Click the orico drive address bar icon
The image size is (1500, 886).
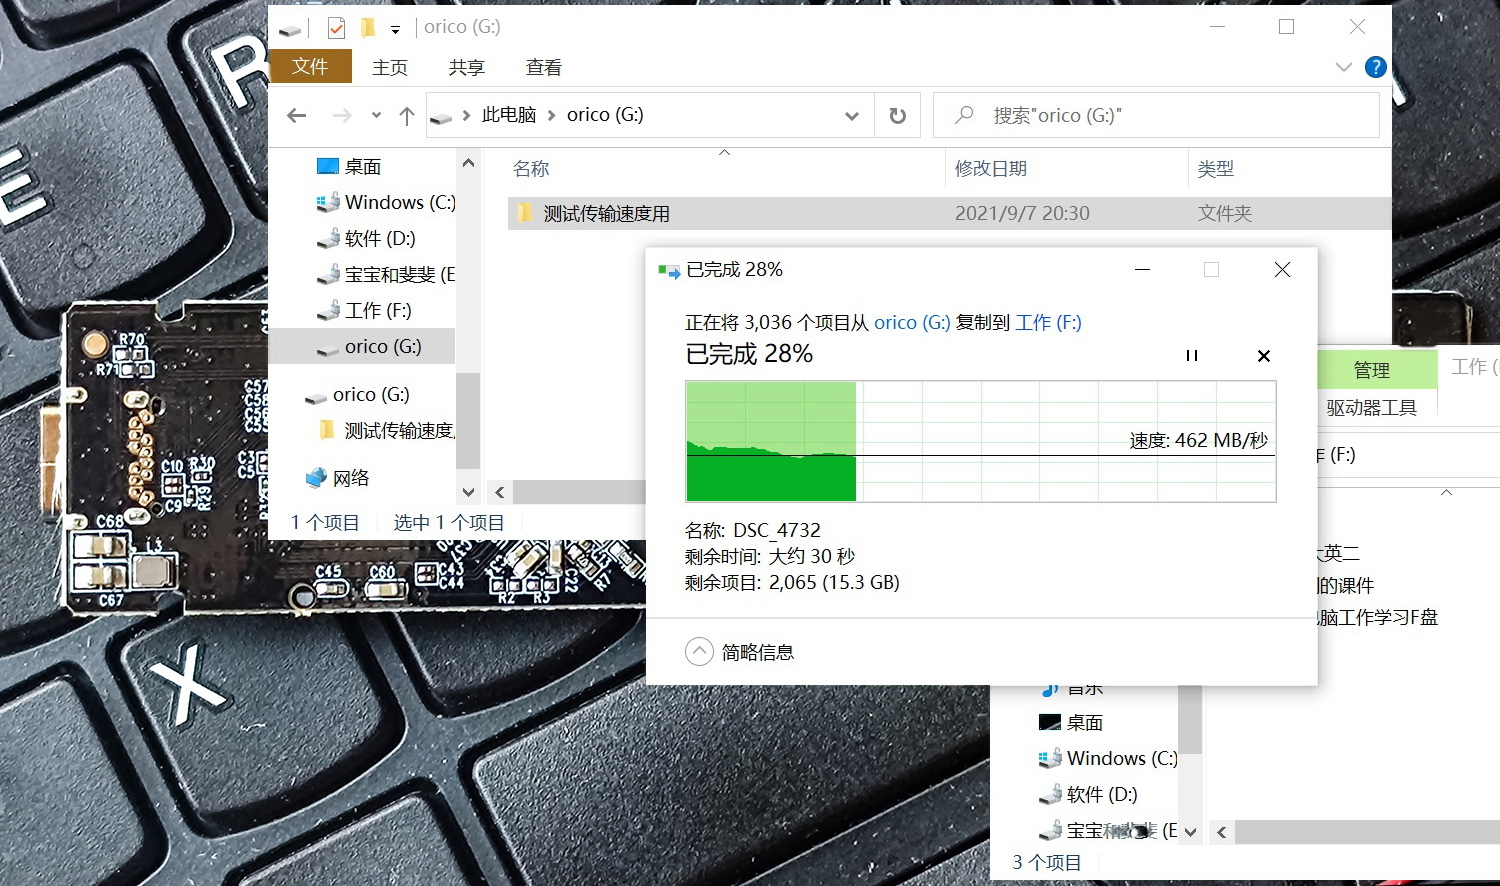tap(441, 116)
